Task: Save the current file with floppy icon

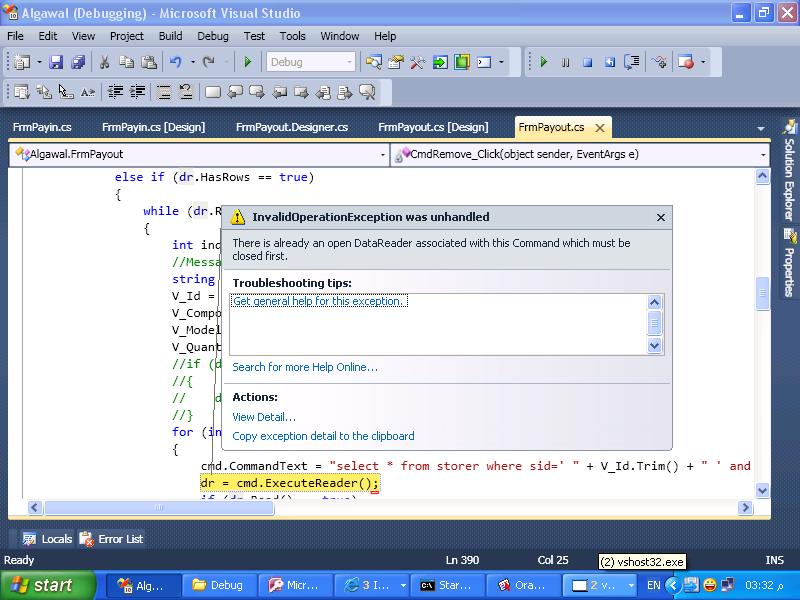Action: click(x=56, y=62)
